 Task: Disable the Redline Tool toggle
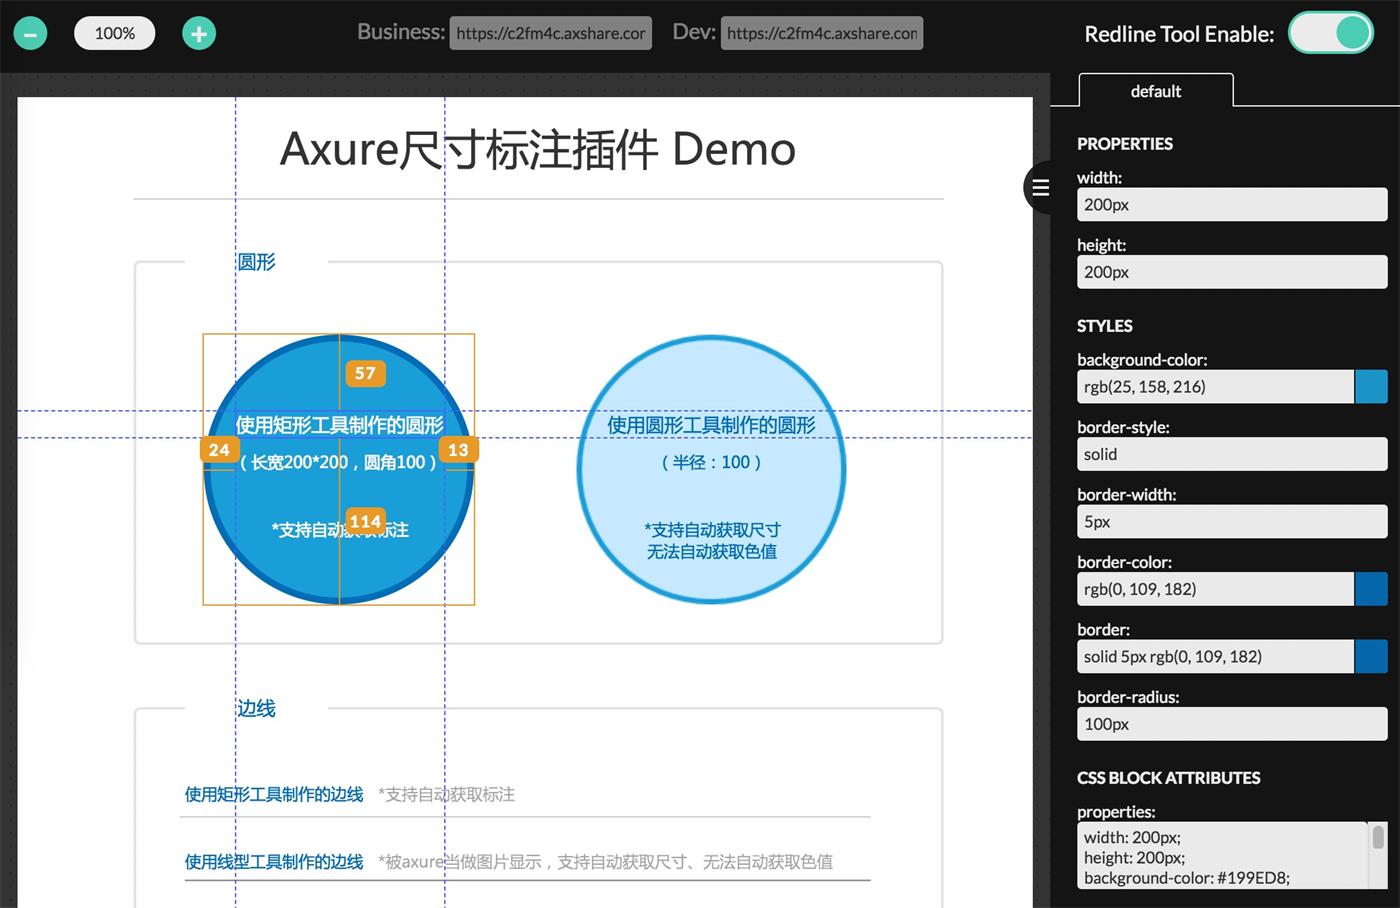pyautogui.click(x=1330, y=32)
